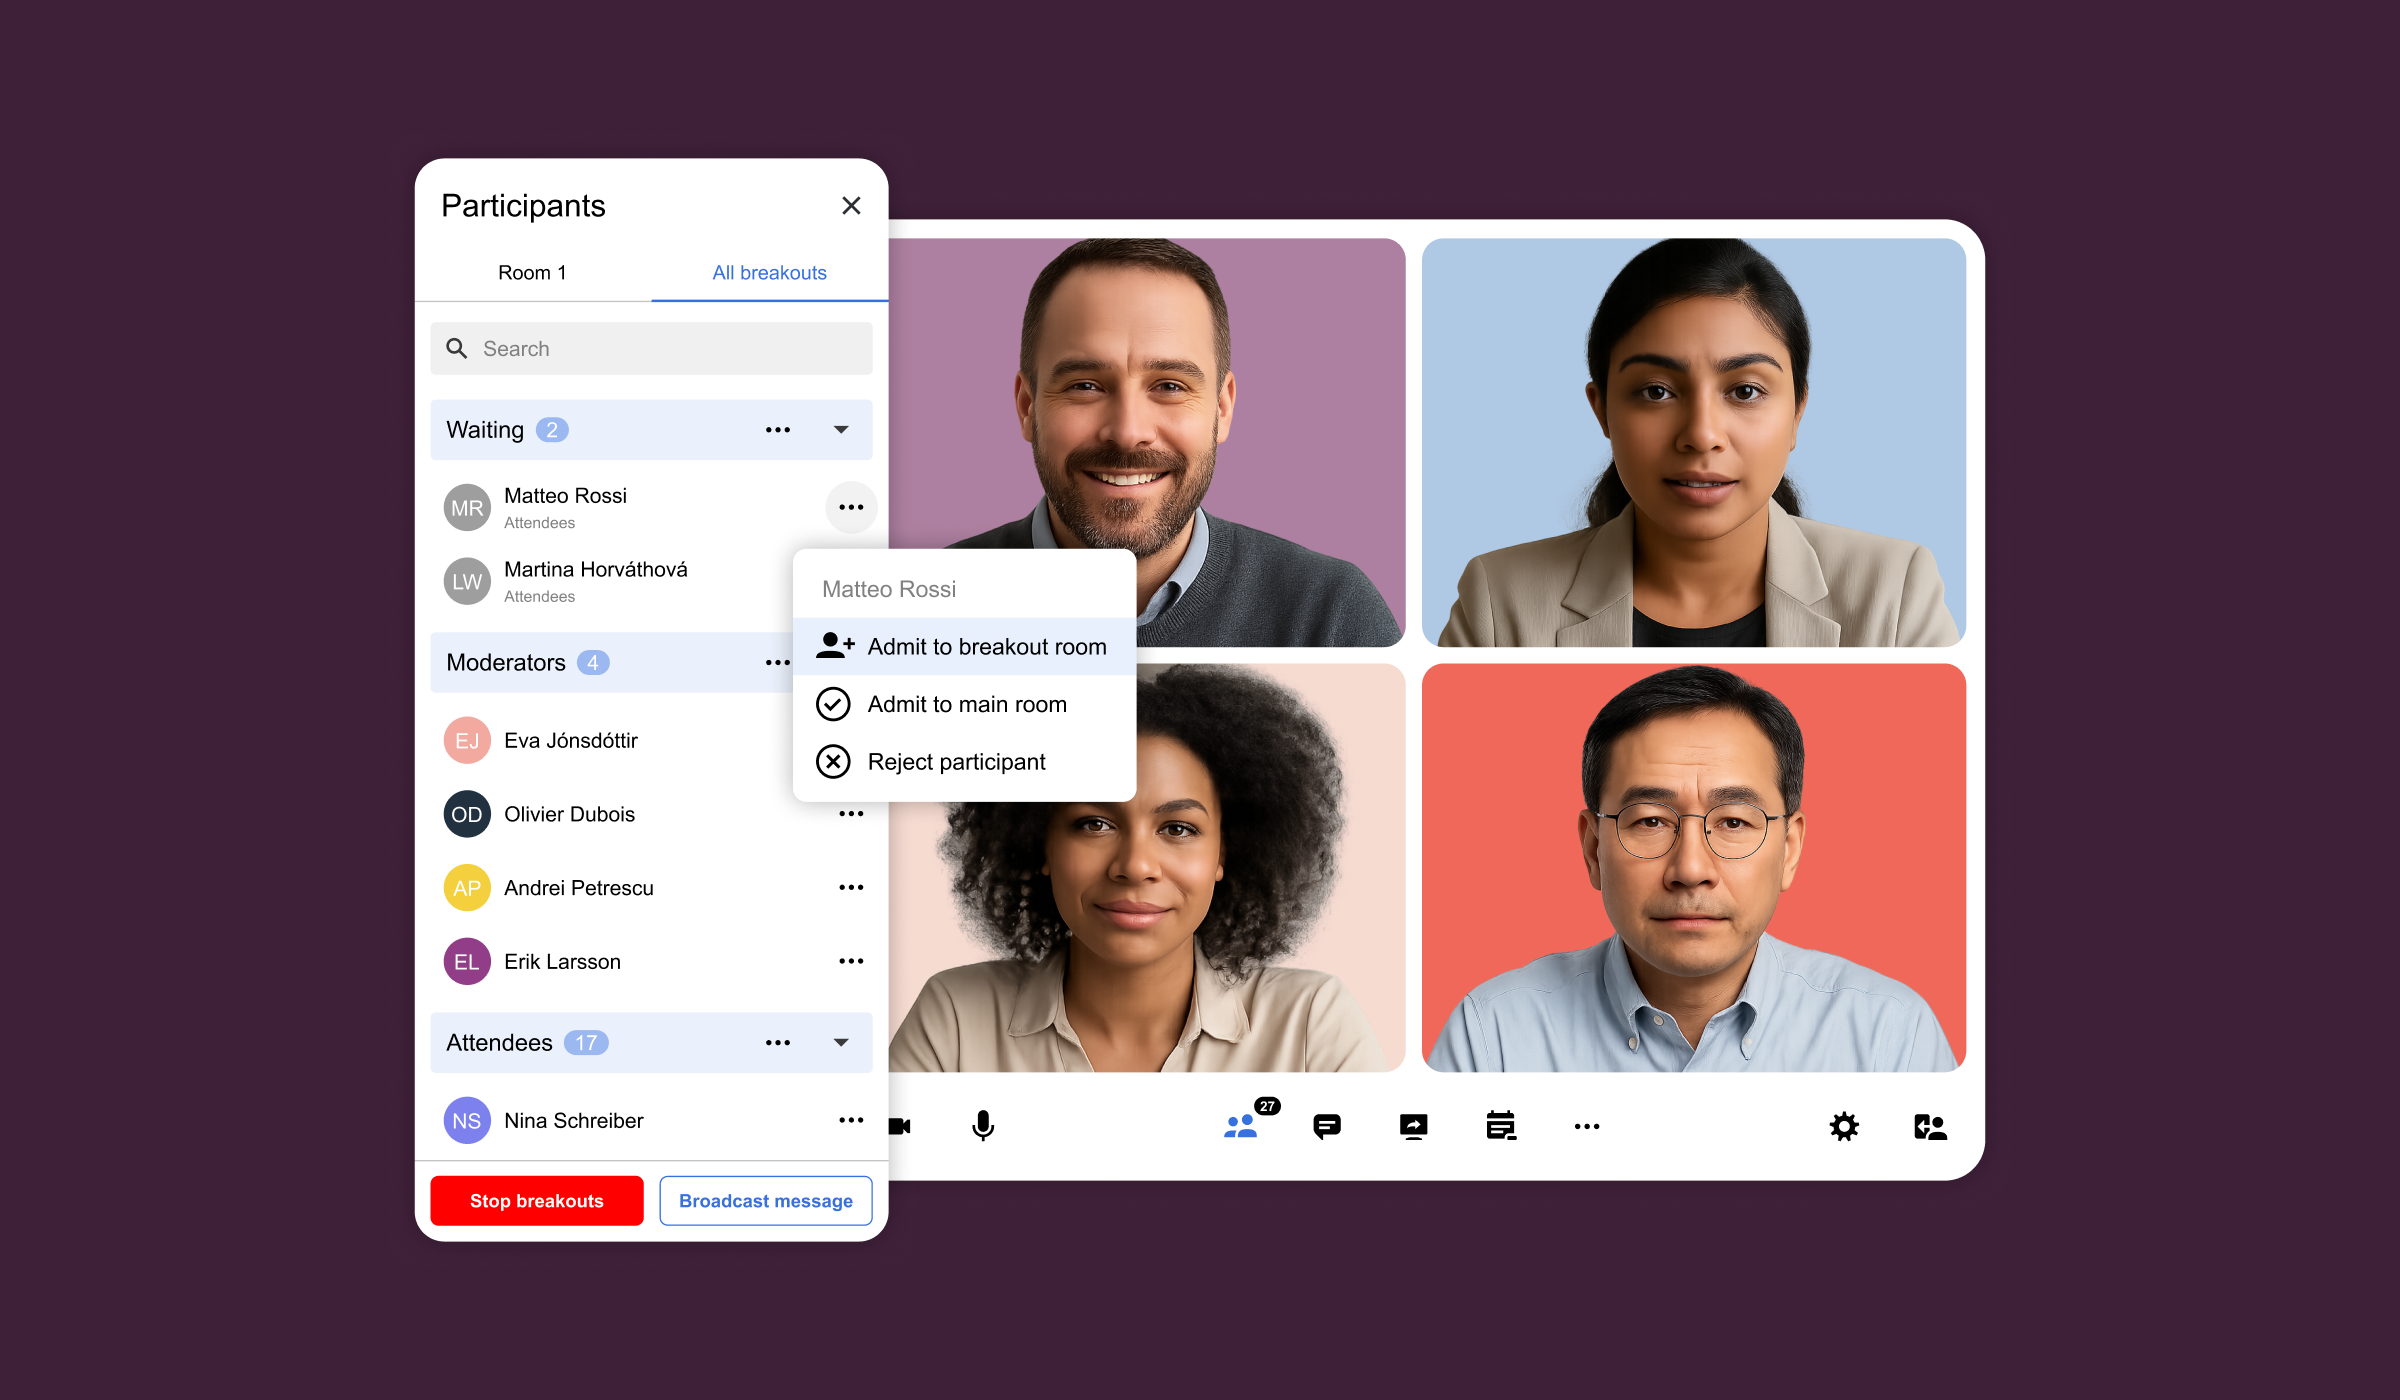Switch to the All breakouts tab
2400x1400 pixels.
point(769,273)
